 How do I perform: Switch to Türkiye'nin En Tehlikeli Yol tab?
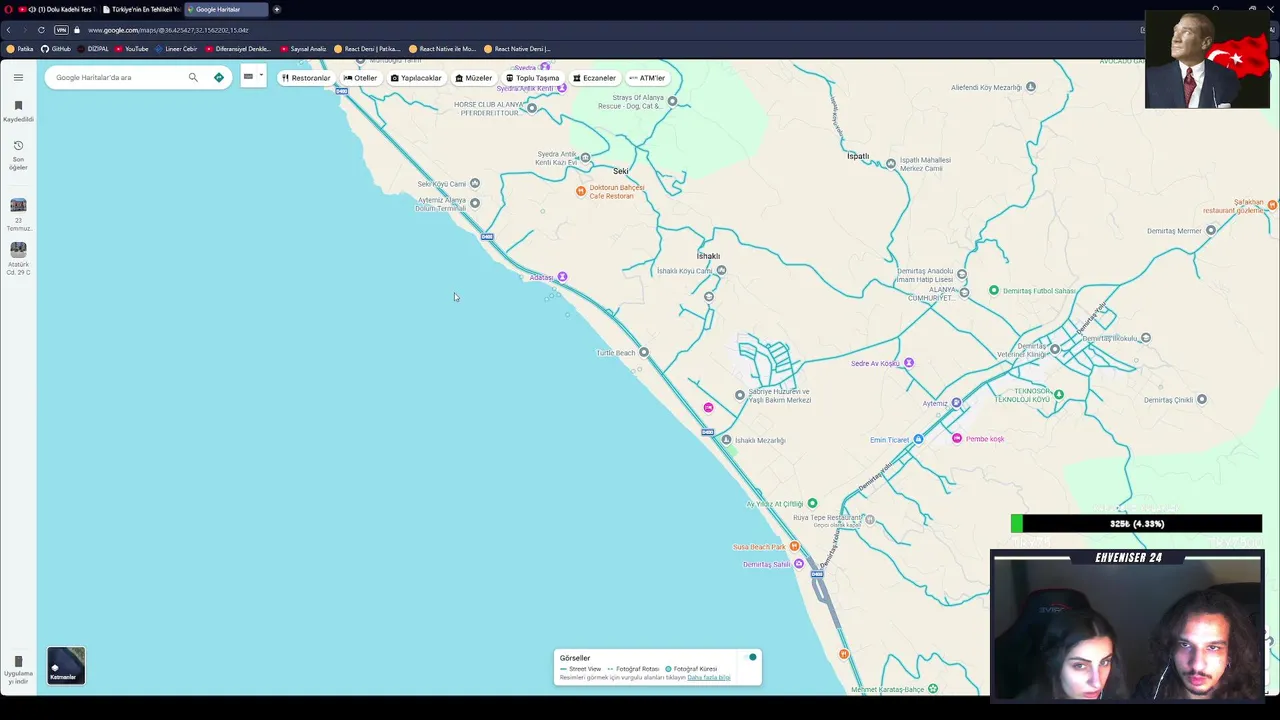click(x=142, y=9)
